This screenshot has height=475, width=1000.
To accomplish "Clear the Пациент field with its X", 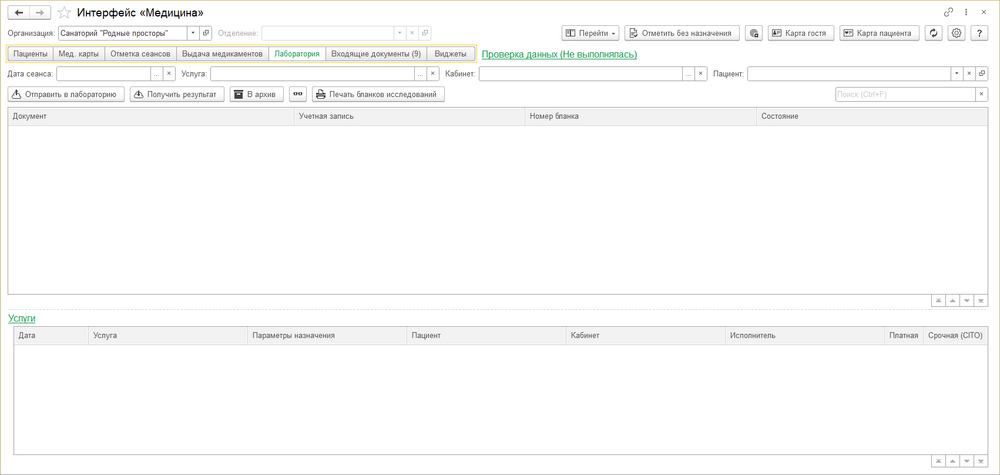I will point(969,74).
